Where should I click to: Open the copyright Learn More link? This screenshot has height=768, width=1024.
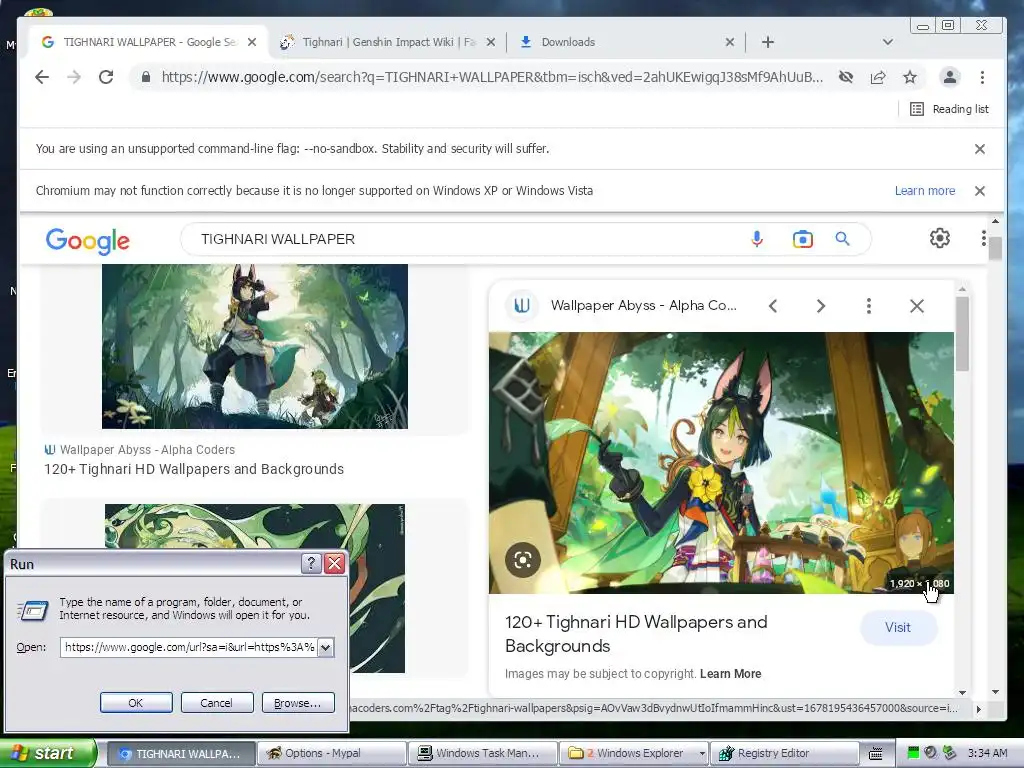pos(730,673)
